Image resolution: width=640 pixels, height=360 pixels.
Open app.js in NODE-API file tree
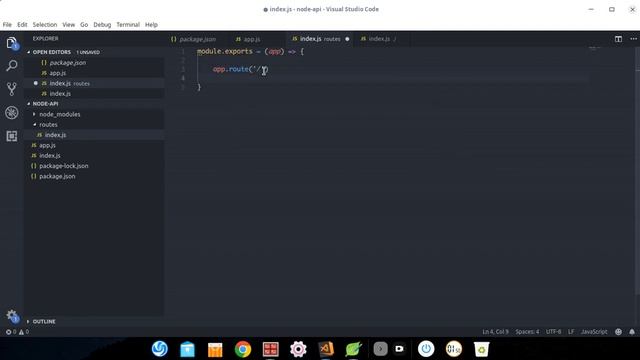click(x=47, y=145)
